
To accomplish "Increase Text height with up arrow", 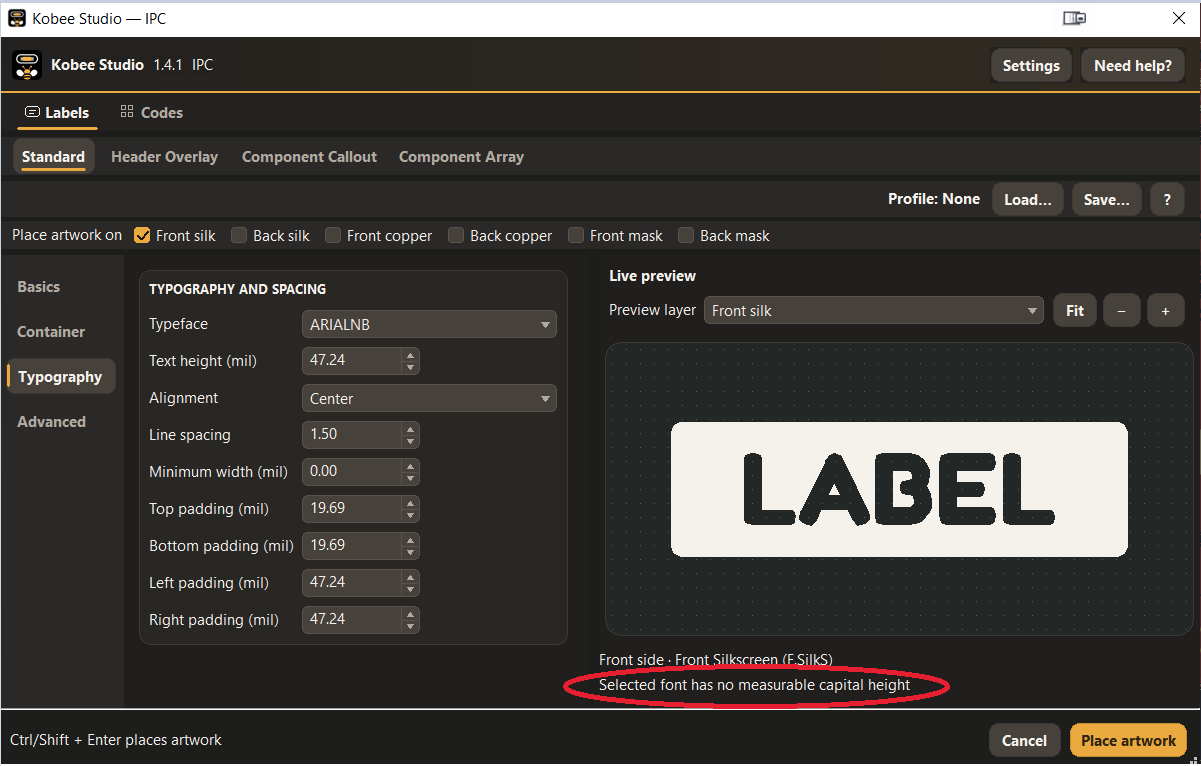I will 410,354.
